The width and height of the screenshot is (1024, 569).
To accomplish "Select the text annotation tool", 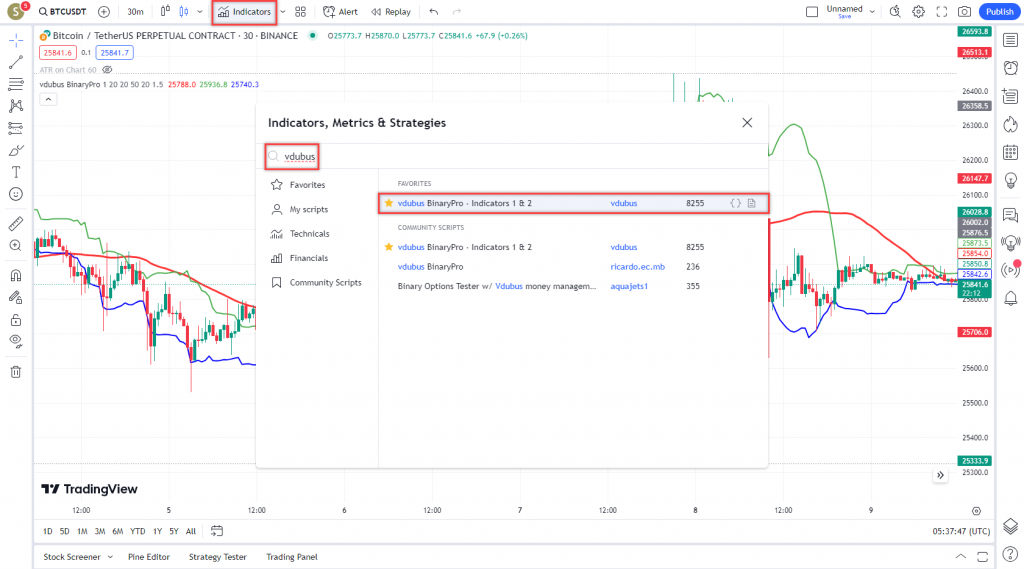I will coord(16,172).
